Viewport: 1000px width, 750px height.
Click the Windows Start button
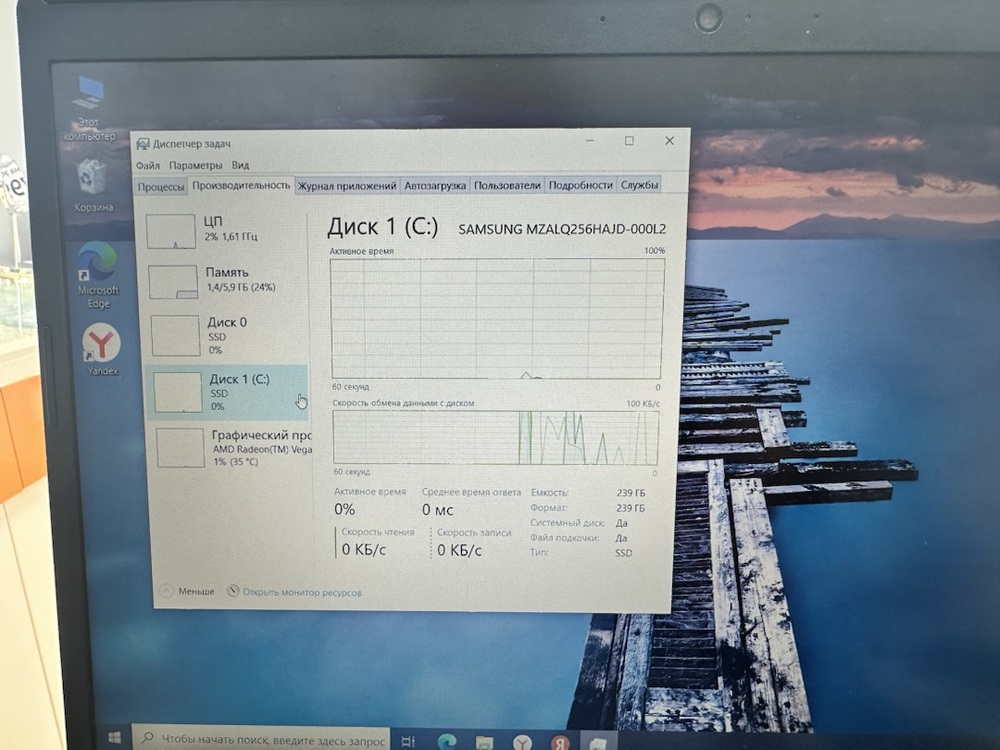click(x=115, y=738)
